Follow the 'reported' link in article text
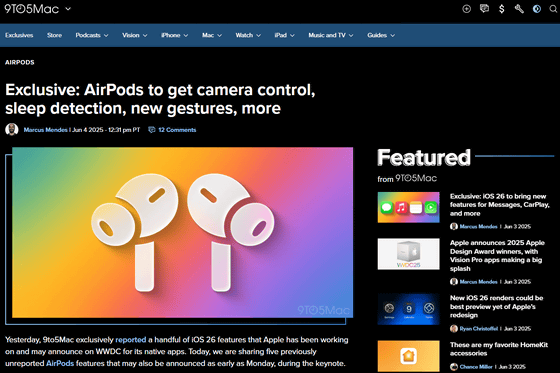560x373 pixels. point(131,339)
